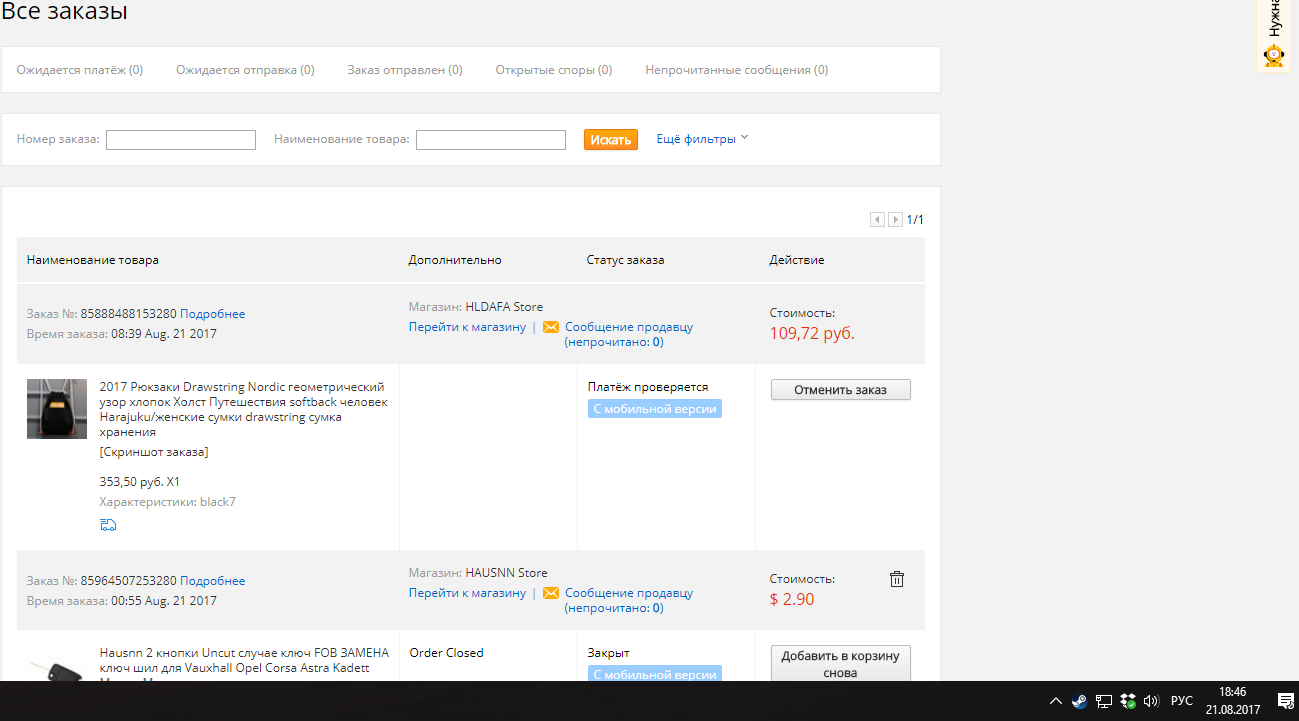The width and height of the screenshot is (1299, 721).
Task: Open the Windows notification center
Action: [x=1286, y=701]
